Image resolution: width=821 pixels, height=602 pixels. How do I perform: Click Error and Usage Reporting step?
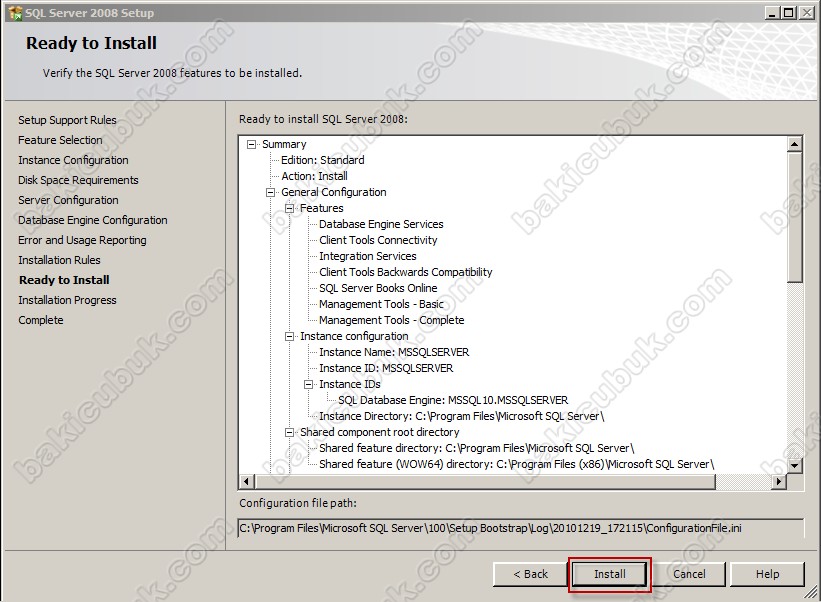(82, 240)
